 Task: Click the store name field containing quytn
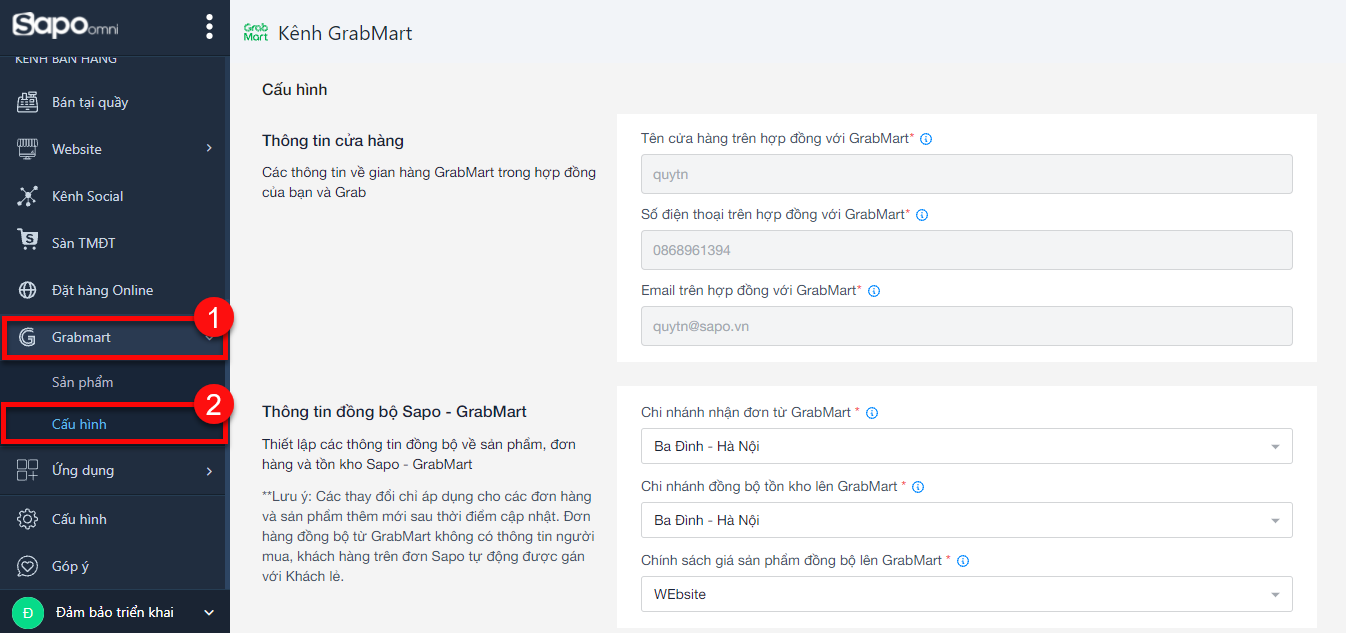coord(966,174)
